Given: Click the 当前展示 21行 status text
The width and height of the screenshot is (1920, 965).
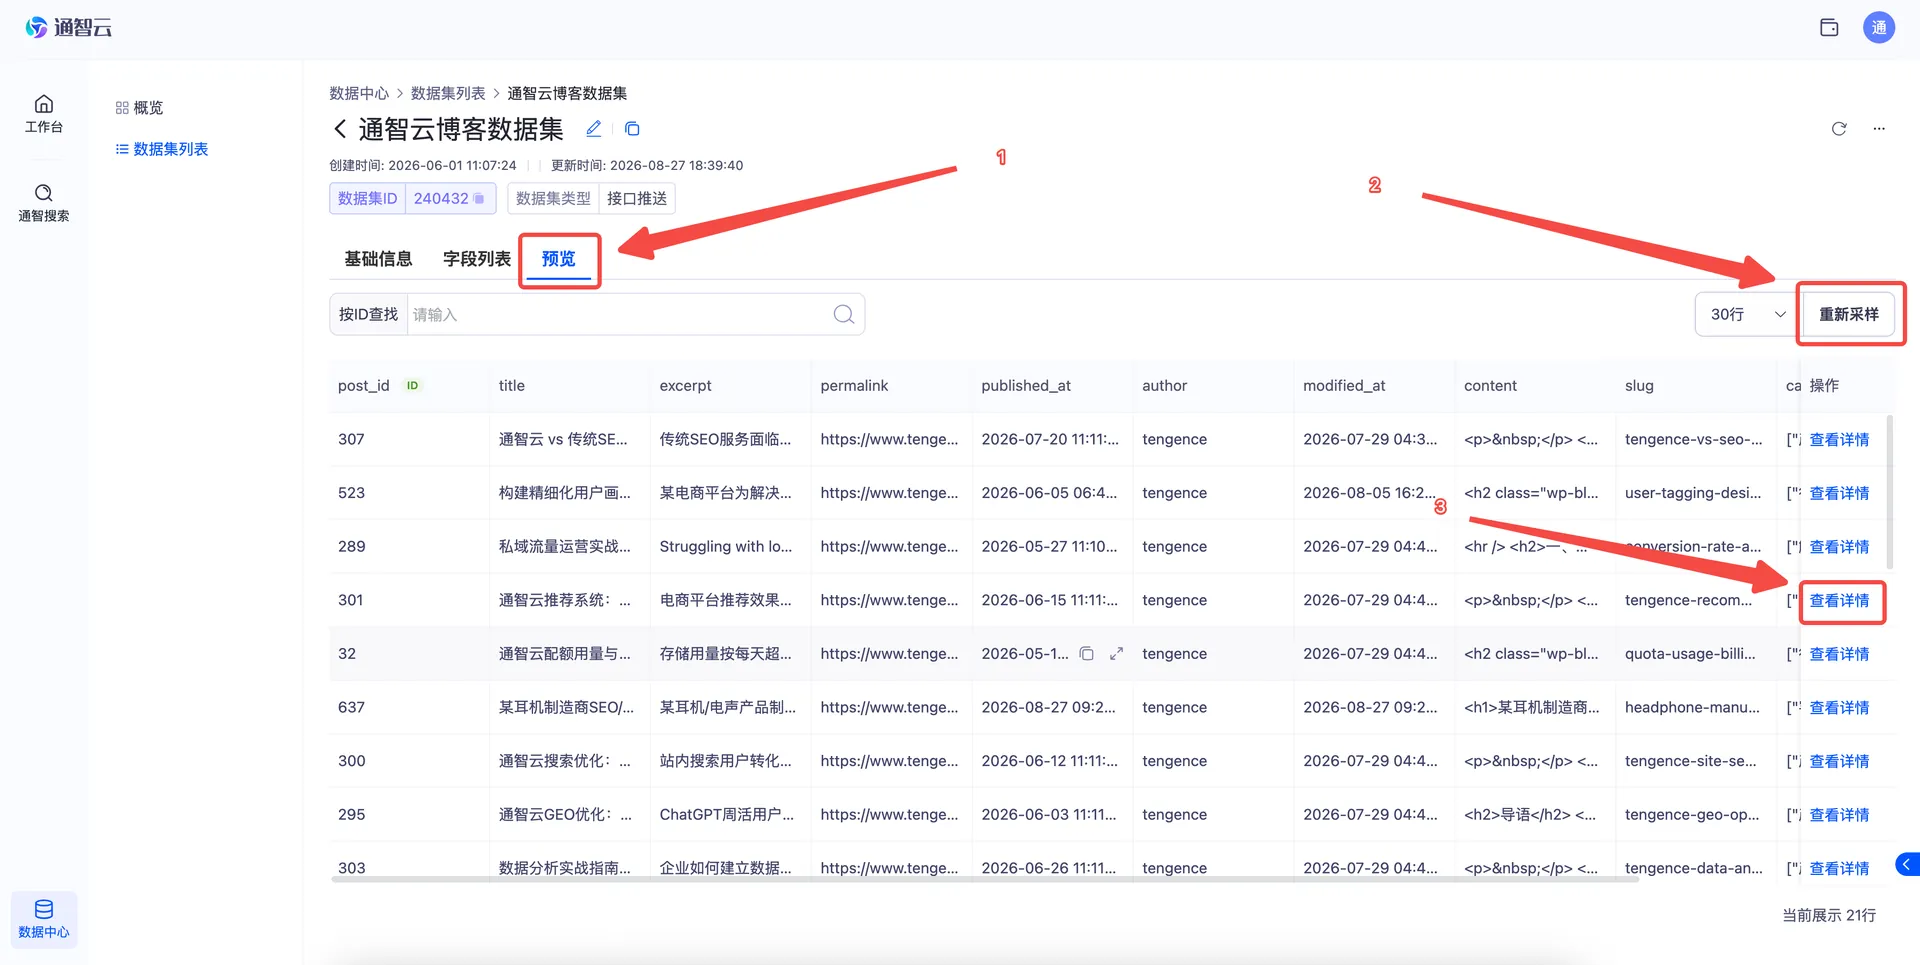Looking at the screenshot, I should (1829, 916).
